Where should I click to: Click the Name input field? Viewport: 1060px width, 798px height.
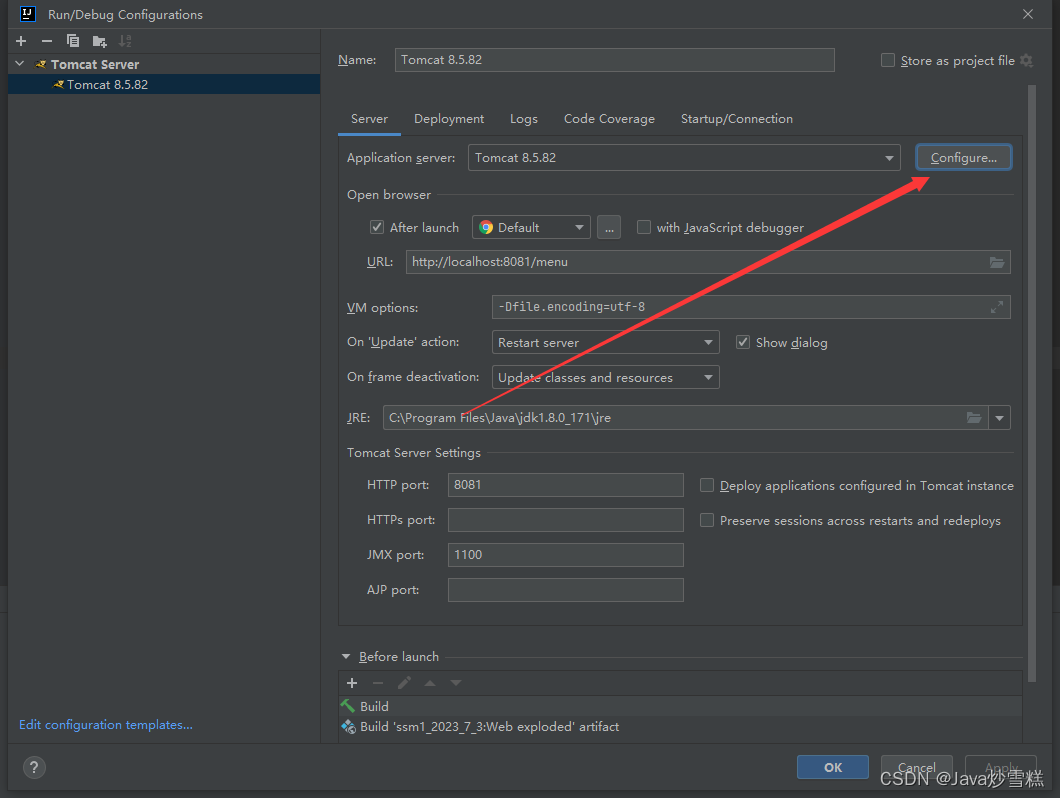click(x=615, y=60)
